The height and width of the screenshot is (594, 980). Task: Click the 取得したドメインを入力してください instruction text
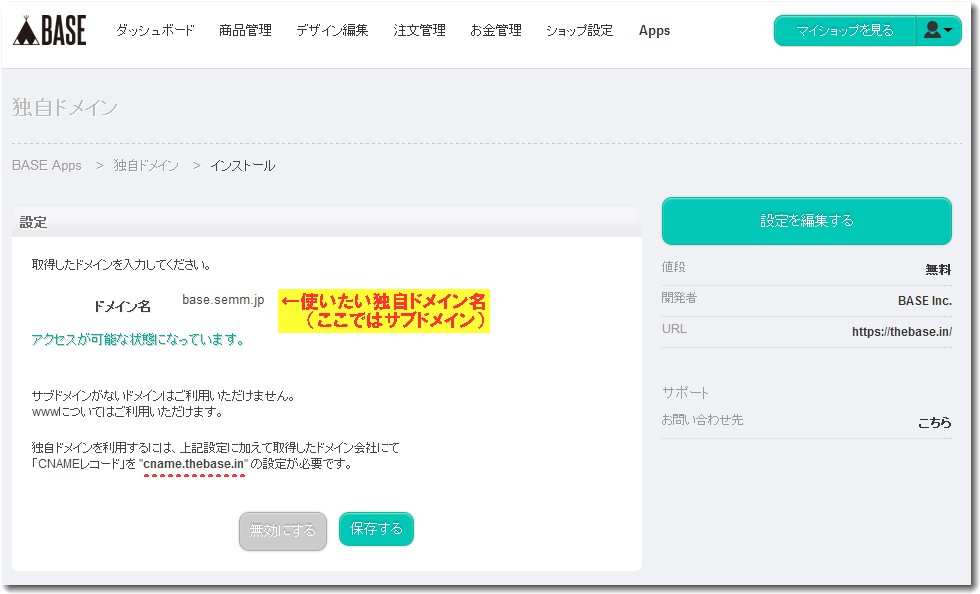click(121, 265)
